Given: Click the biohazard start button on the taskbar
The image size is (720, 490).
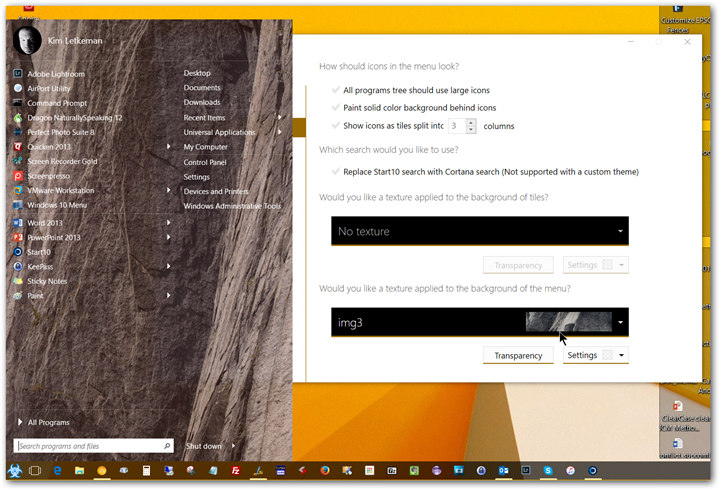Looking at the screenshot, I should tap(14, 471).
